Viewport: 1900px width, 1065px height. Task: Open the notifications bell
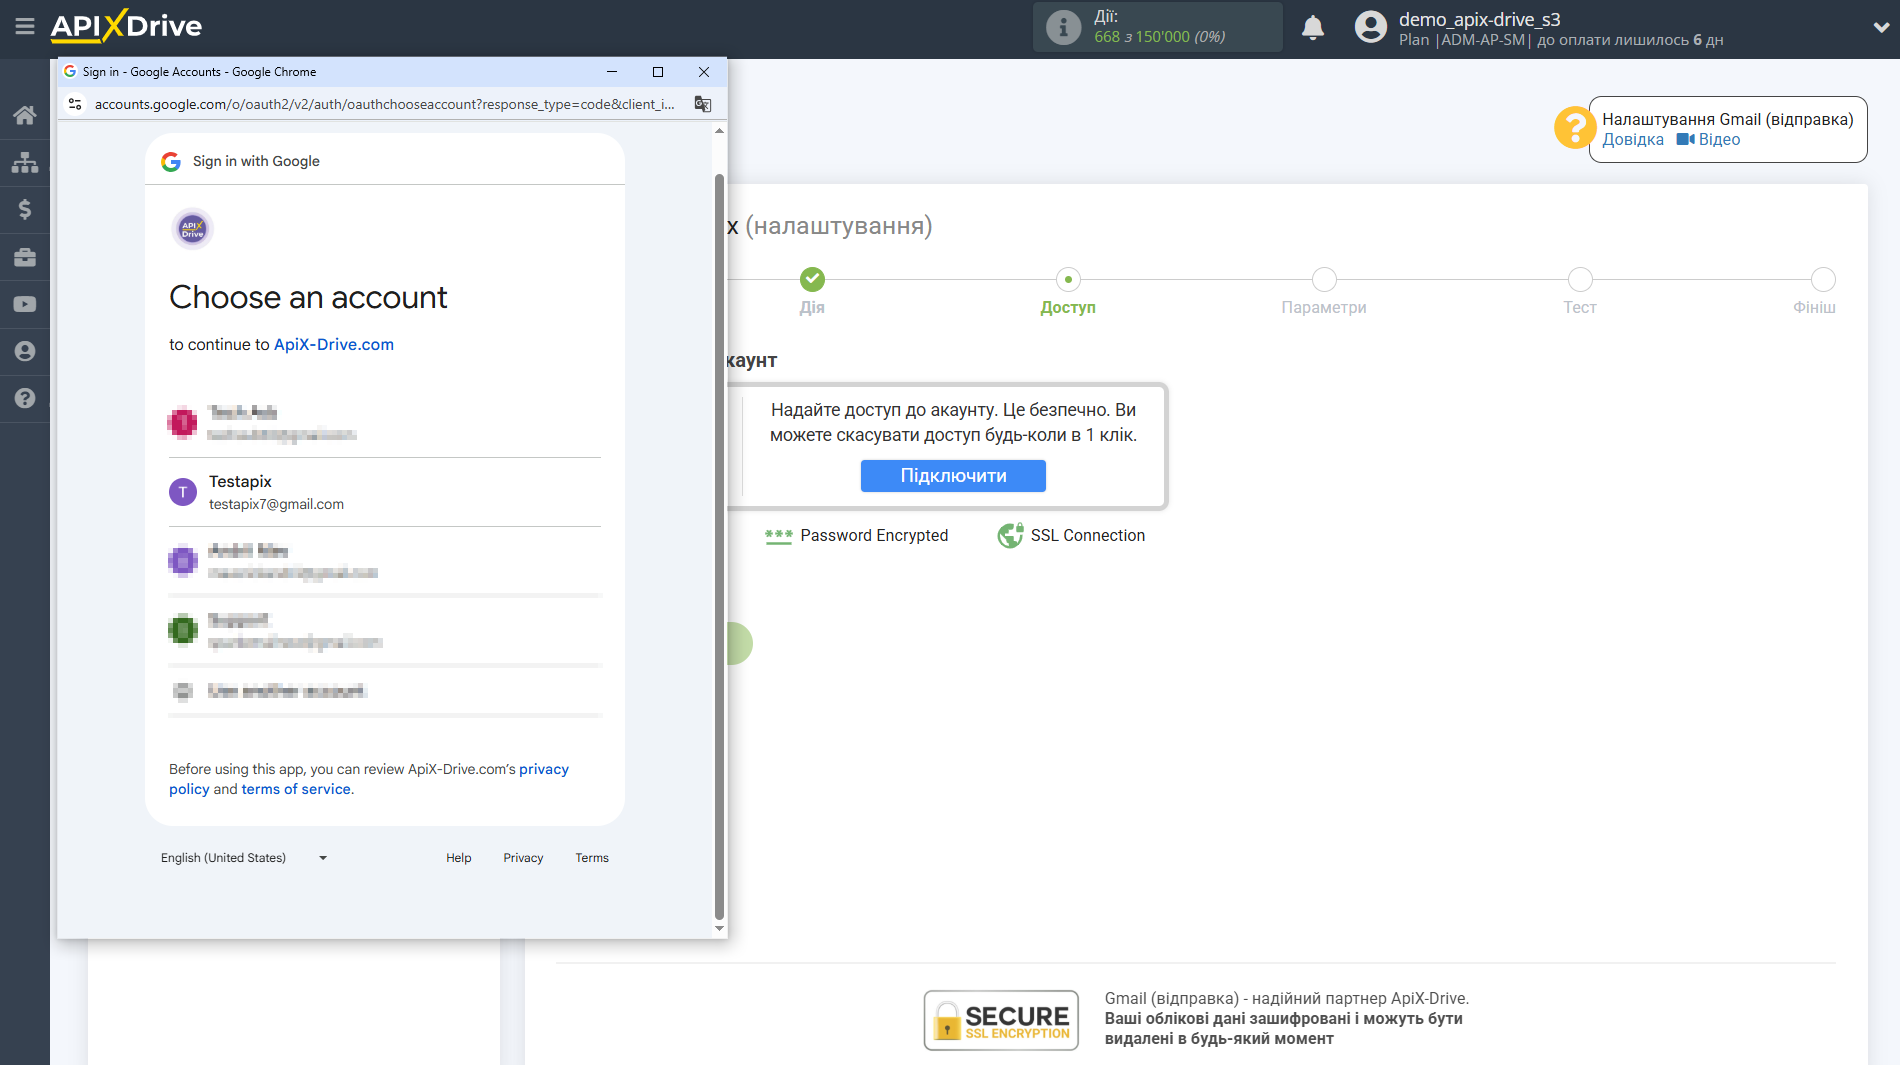coord(1313,27)
